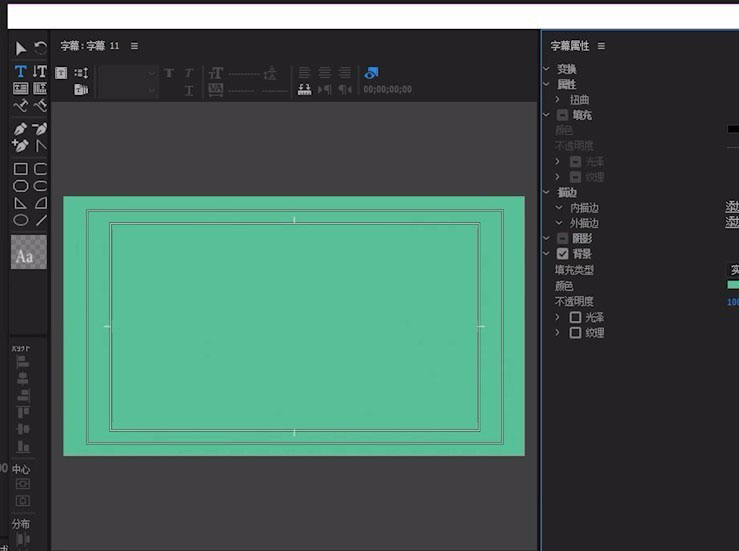The height and width of the screenshot is (551, 739).
Task: Choose the Vertical Area Type tool
Action: coord(40,88)
